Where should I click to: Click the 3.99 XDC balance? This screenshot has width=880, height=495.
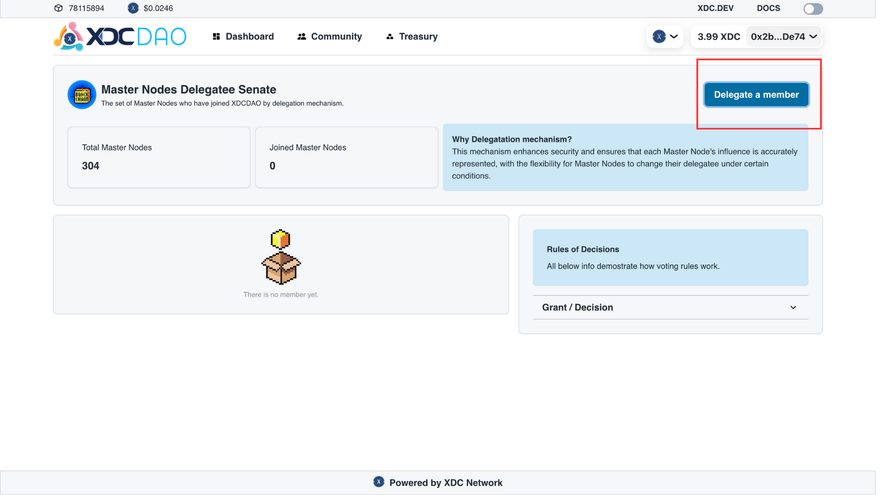click(x=718, y=37)
